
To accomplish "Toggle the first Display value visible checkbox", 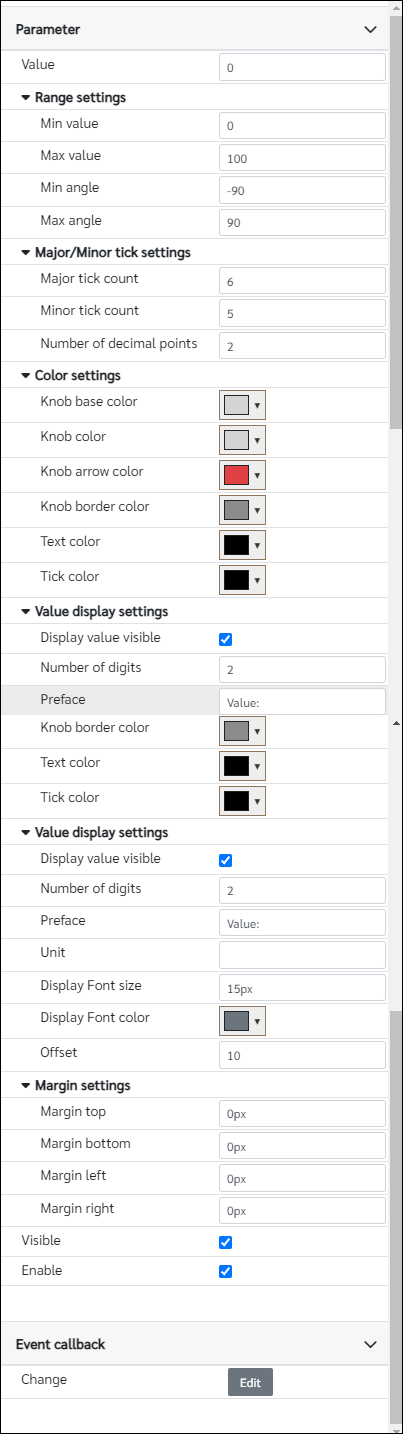I will coord(225,639).
